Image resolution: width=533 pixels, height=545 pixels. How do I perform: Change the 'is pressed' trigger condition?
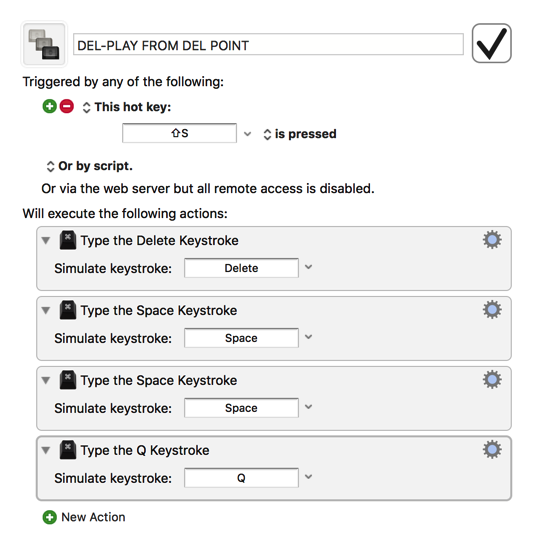point(300,134)
